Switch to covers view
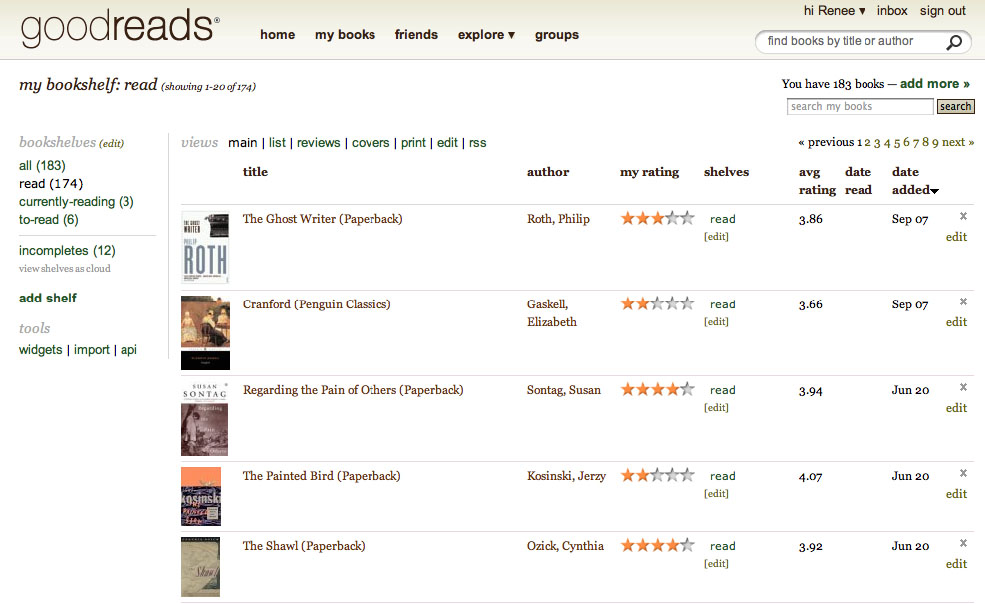Screen dimensions: 985x604 (370, 143)
